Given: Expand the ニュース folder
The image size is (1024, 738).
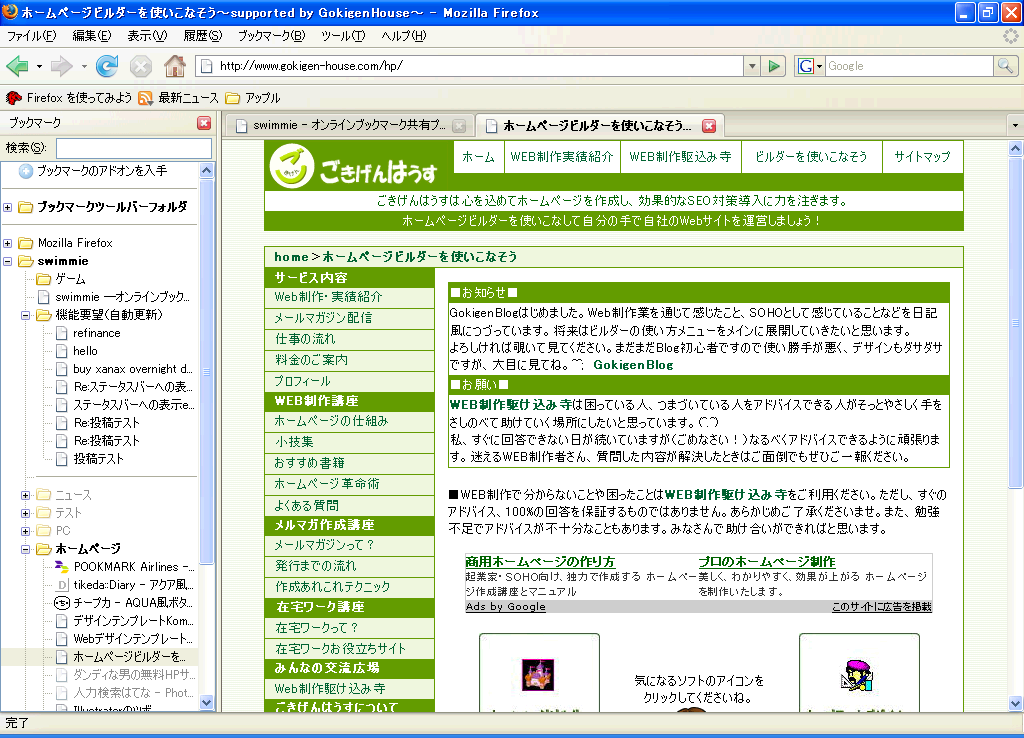Looking at the screenshot, I should pyautogui.click(x=25, y=496).
